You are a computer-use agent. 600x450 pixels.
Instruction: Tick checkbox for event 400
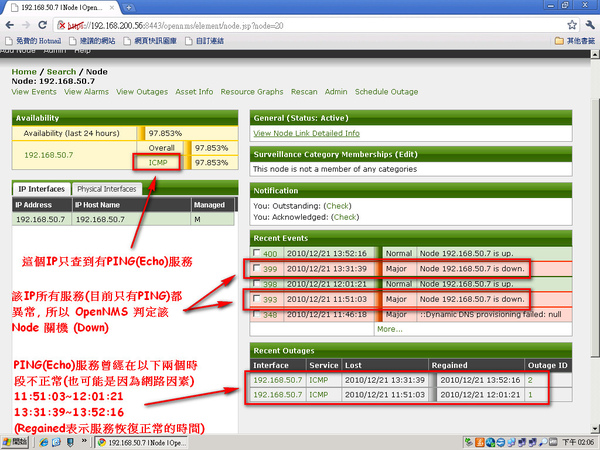point(256,253)
